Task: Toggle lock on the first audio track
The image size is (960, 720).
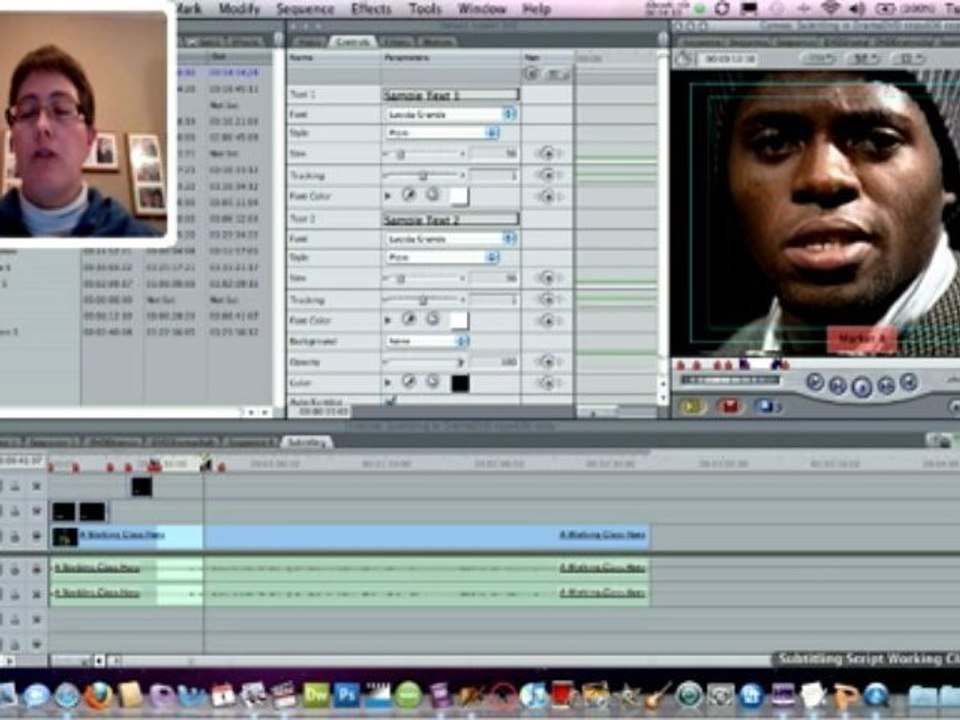Action: pyautogui.click(x=15, y=569)
